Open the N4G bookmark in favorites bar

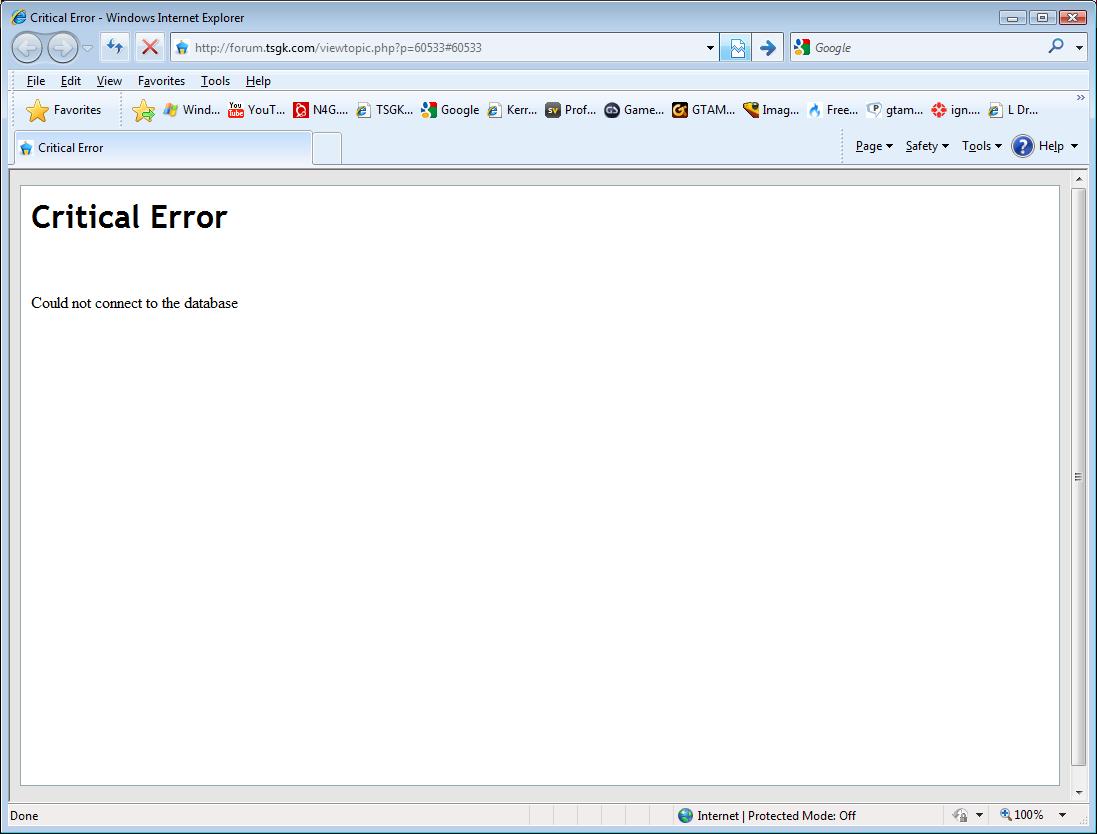click(320, 110)
